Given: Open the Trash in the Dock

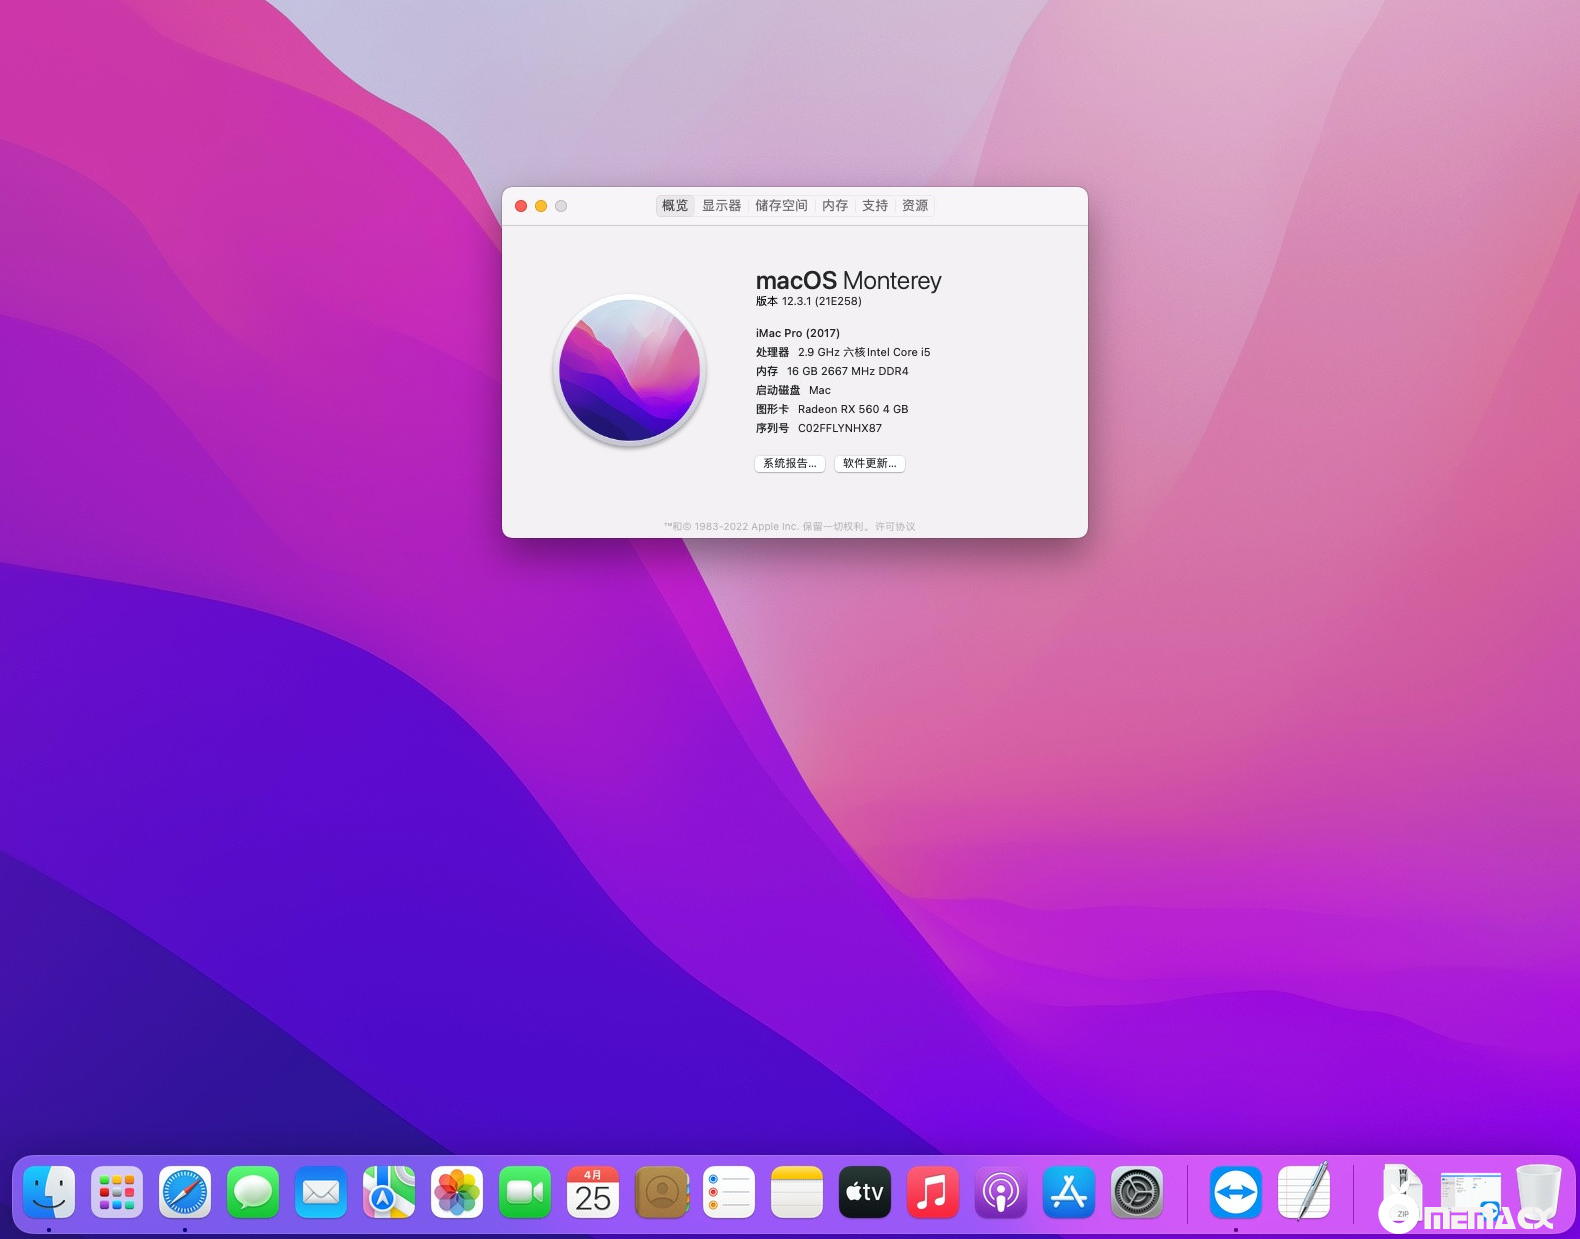Looking at the screenshot, I should click(x=1538, y=1192).
